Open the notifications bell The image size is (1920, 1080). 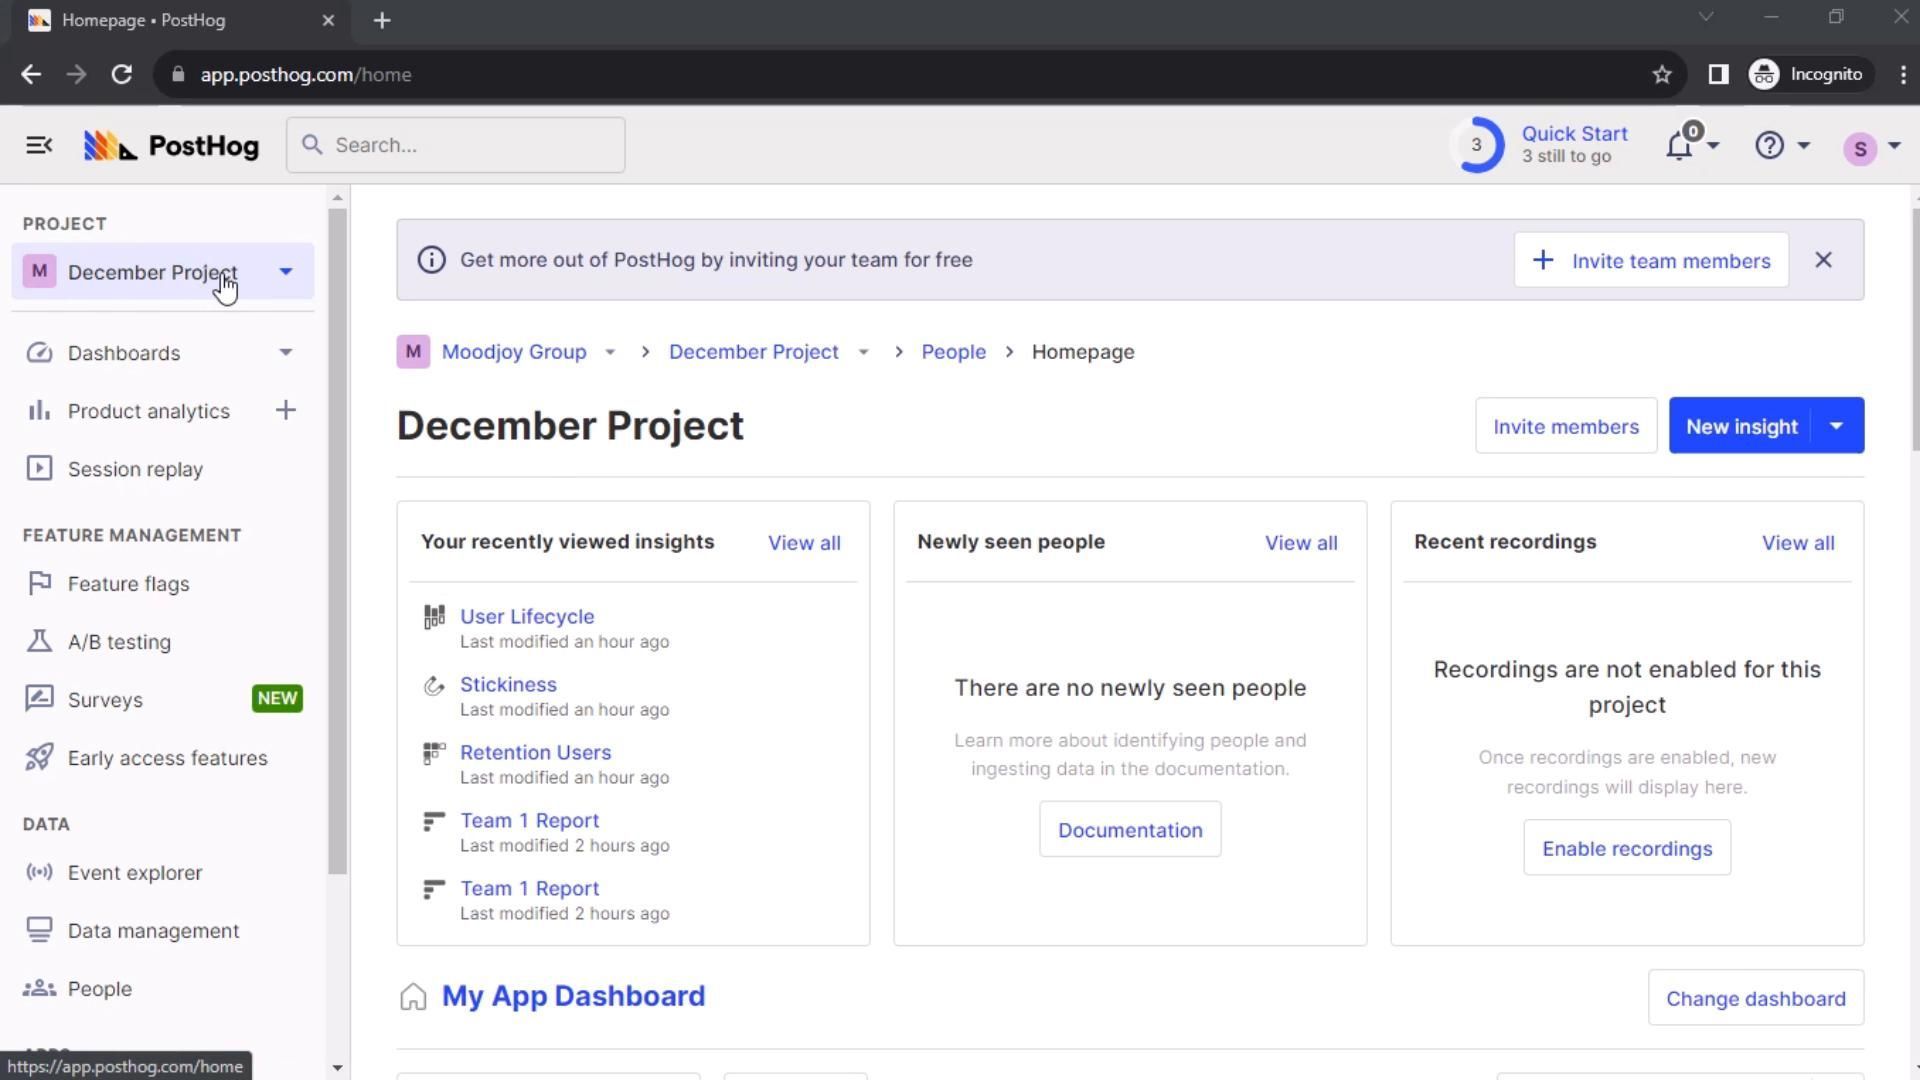(1680, 146)
